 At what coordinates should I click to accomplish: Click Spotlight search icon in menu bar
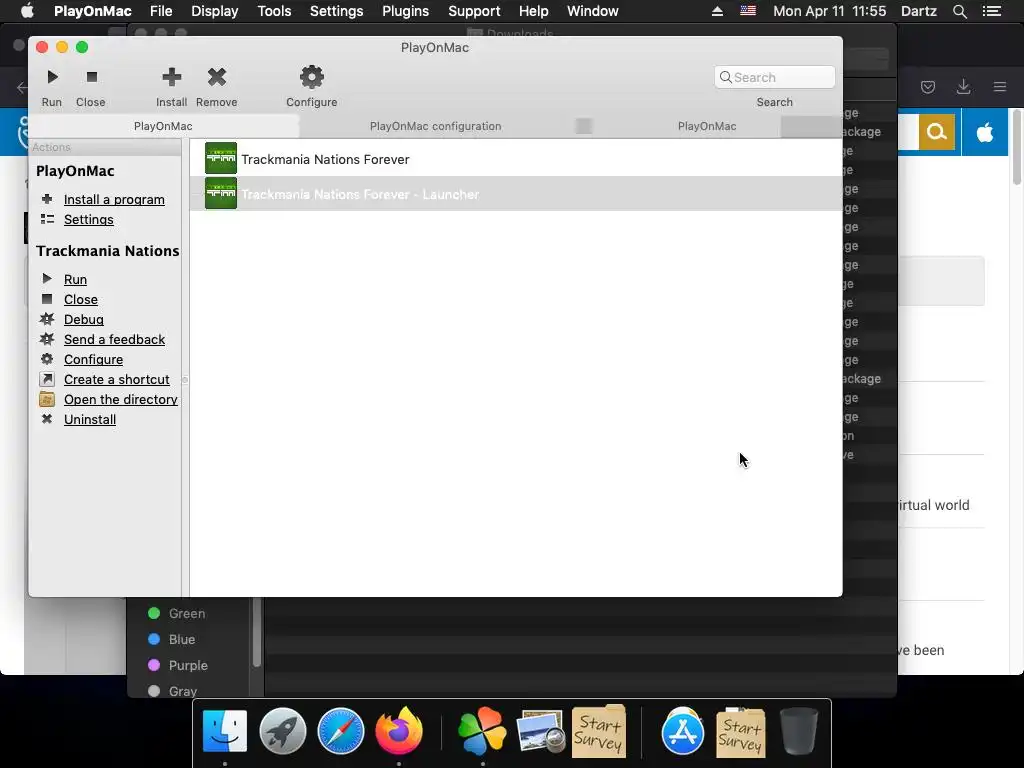(959, 11)
